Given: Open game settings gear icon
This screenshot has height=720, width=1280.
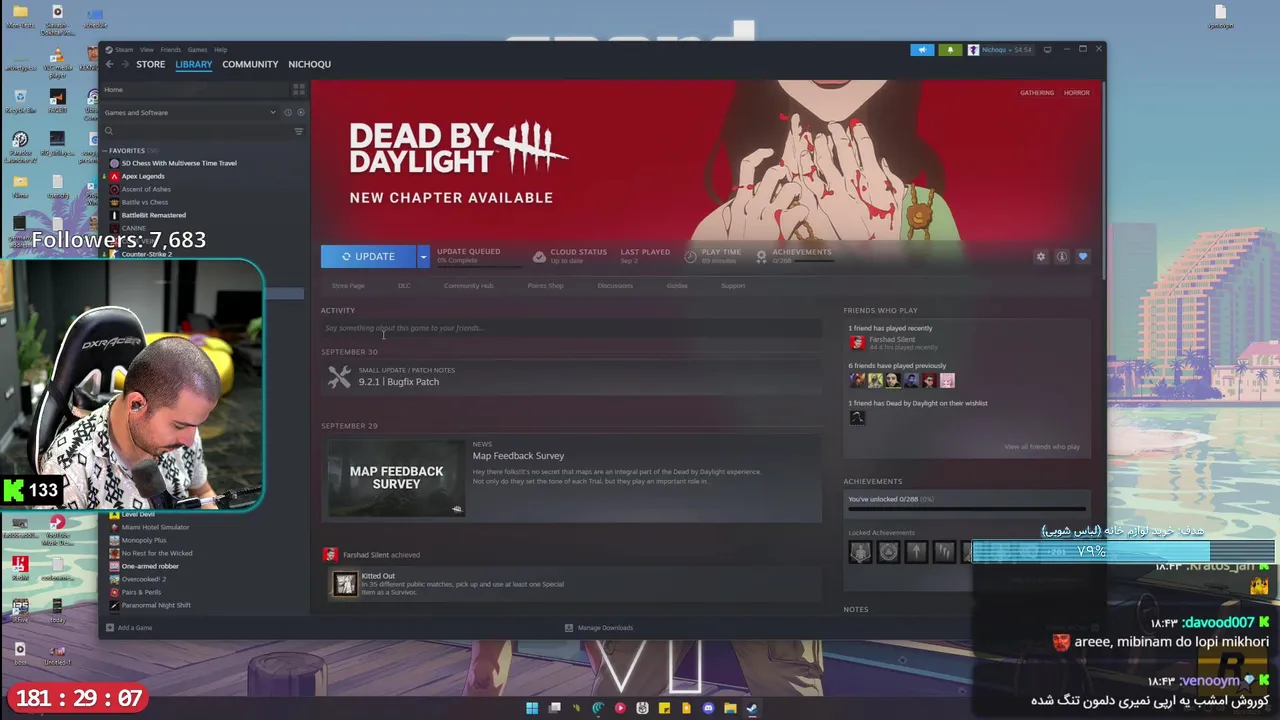Looking at the screenshot, I should (1041, 257).
